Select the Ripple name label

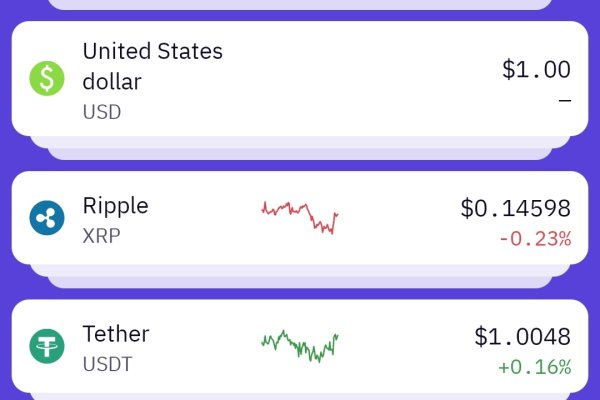(115, 205)
